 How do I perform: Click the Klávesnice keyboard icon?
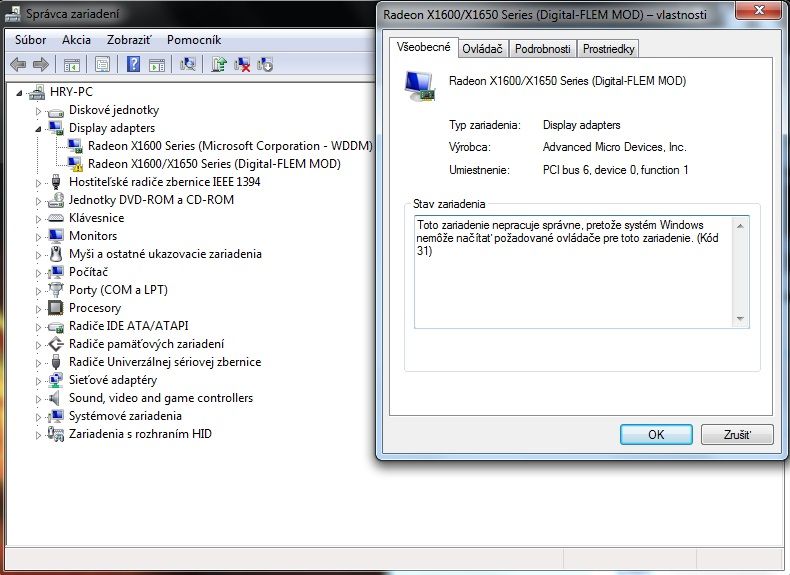[55, 218]
